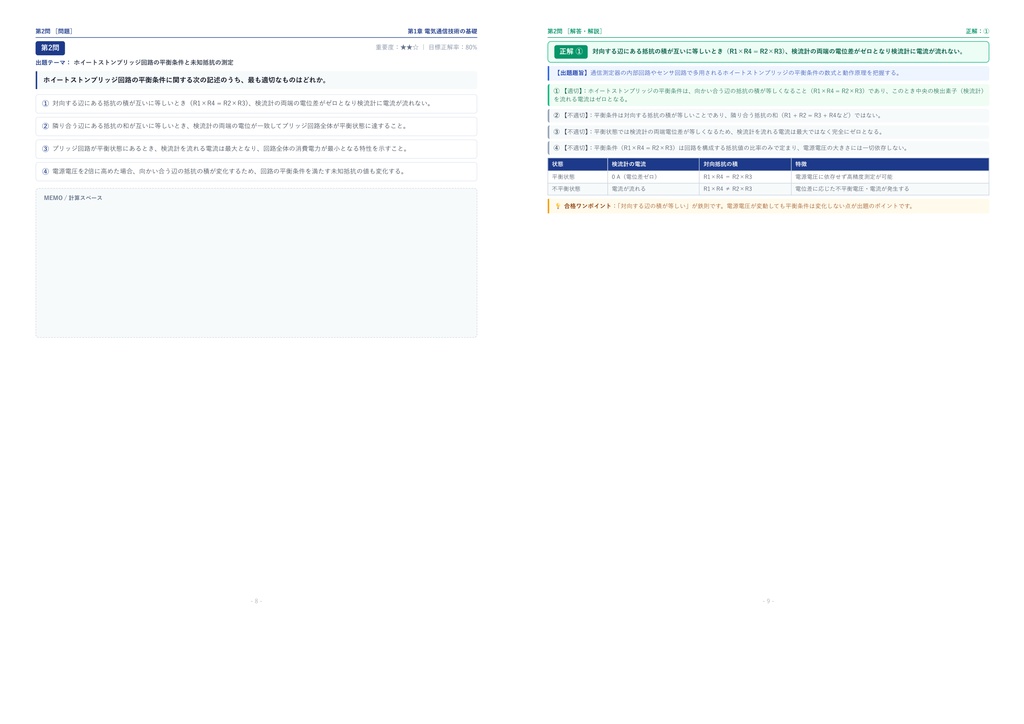Click the cell 電源電圧に依存せず高精度測定が可能

[x=890, y=177]
